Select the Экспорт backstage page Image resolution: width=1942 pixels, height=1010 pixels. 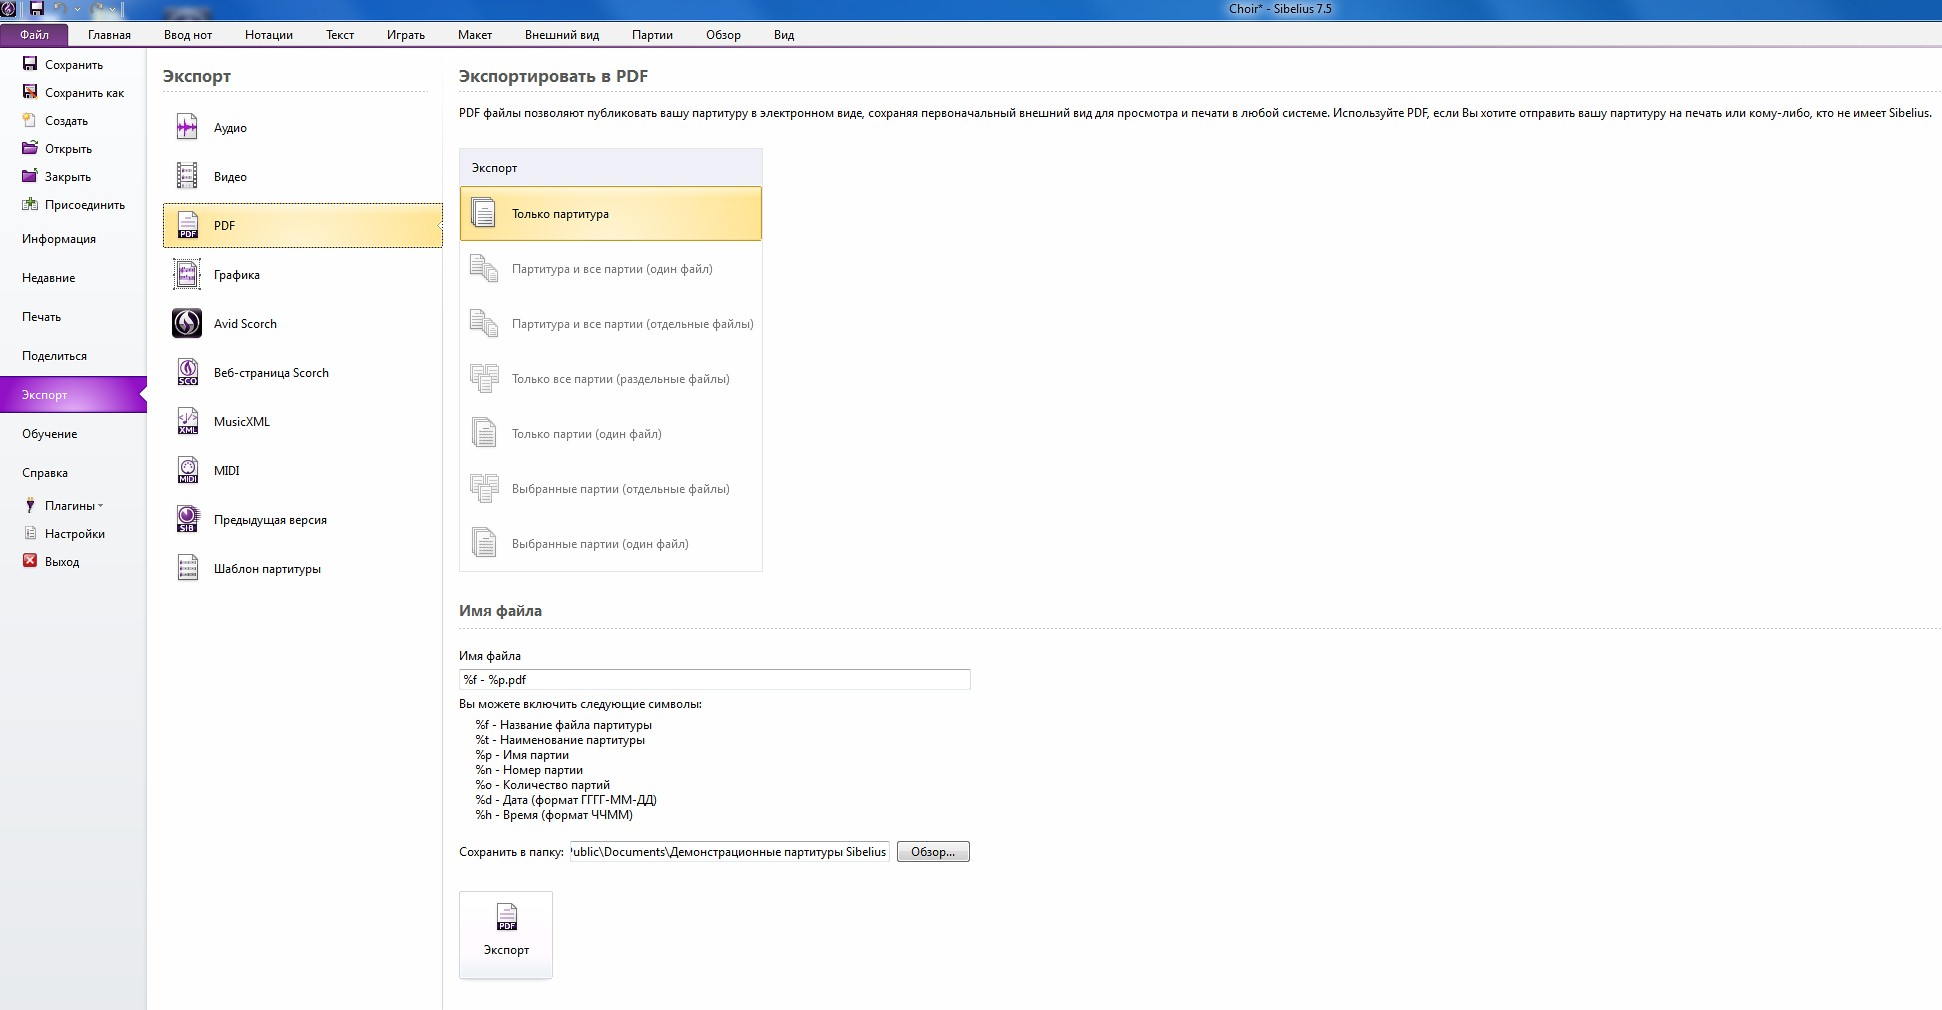(x=73, y=395)
